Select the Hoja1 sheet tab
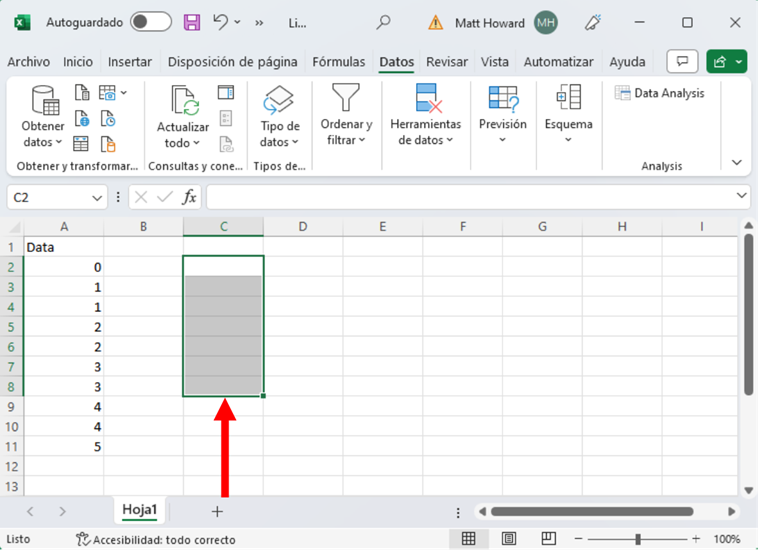Screen dimensions: 758x550 [x=140, y=510]
